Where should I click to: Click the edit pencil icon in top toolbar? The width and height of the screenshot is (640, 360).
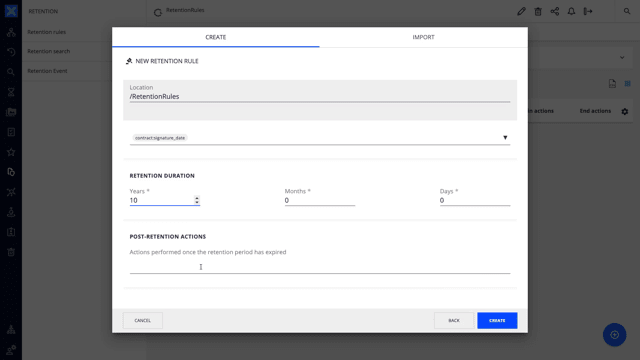[521, 11]
